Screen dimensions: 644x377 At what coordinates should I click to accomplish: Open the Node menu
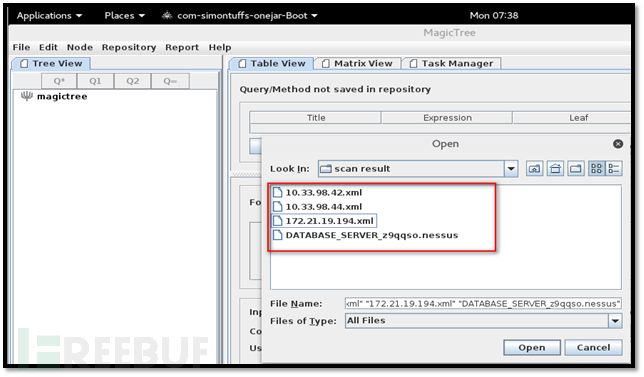pos(80,47)
